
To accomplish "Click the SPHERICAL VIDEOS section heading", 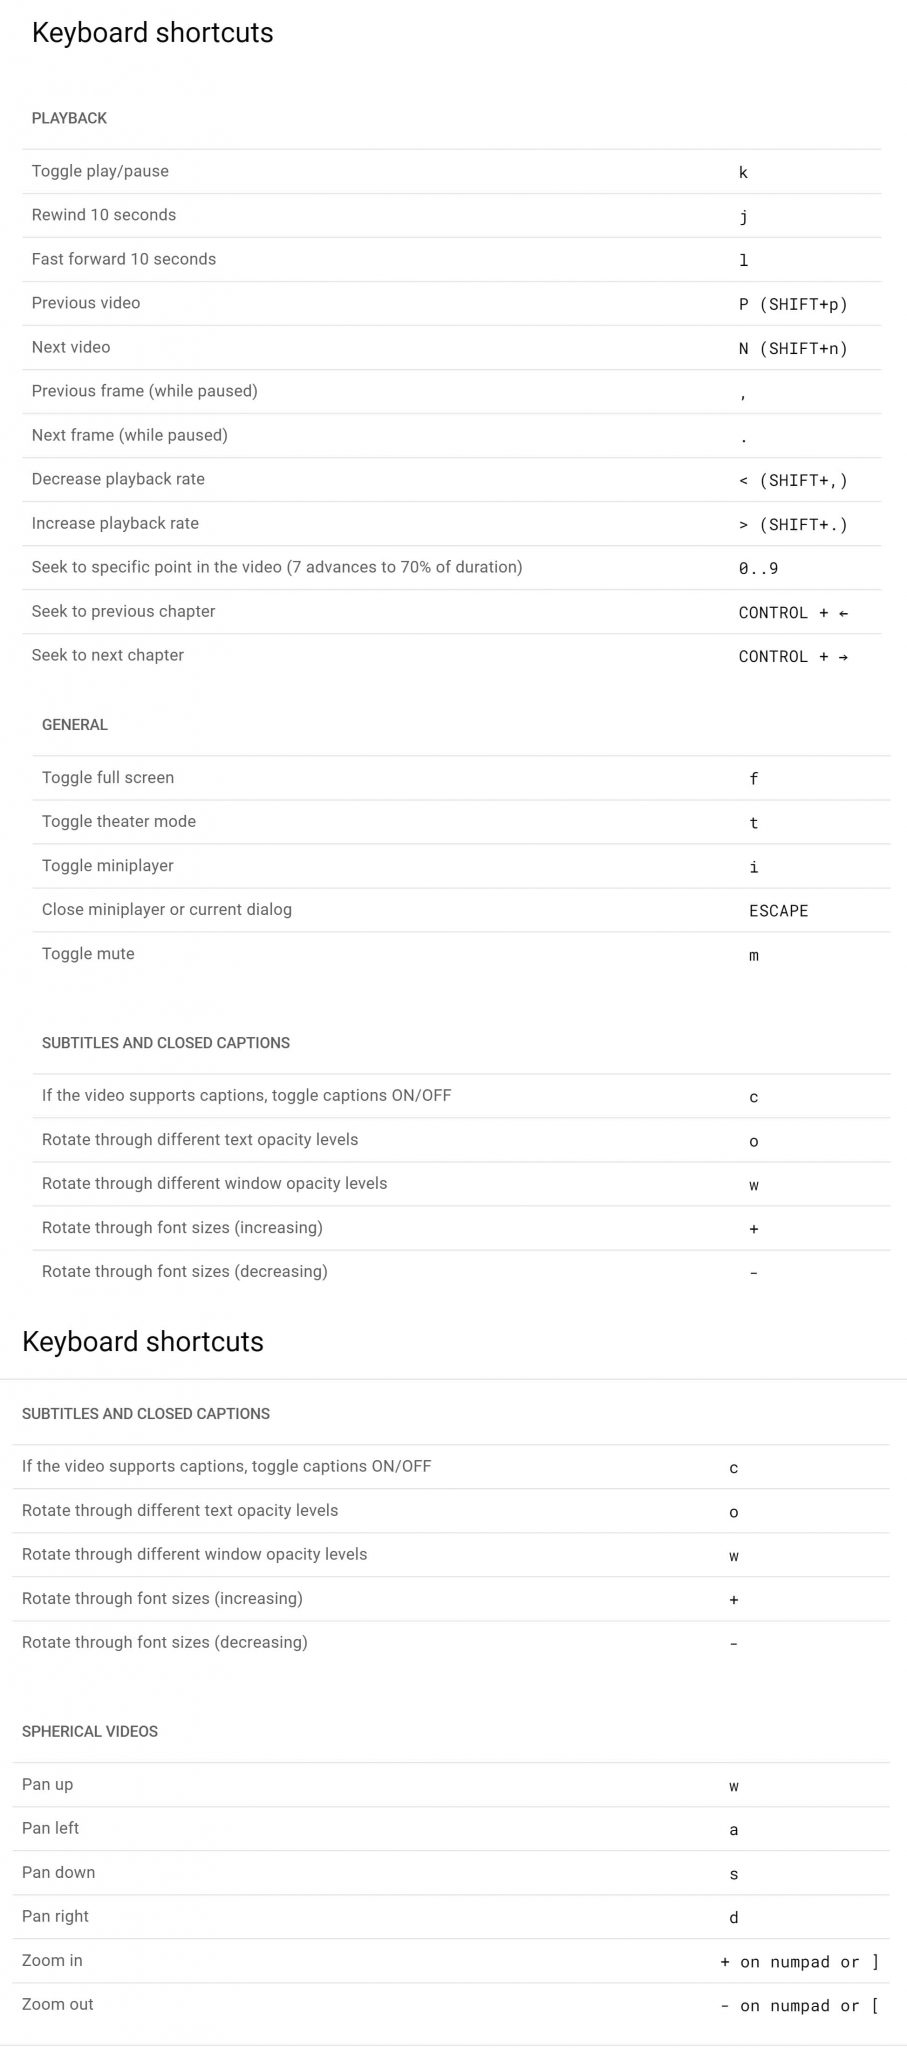I will [x=90, y=1732].
